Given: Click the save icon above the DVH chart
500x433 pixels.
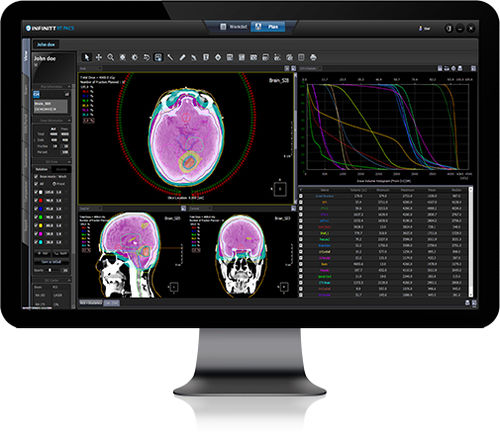Looking at the screenshot, I should pyautogui.click(x=440, y=68).
